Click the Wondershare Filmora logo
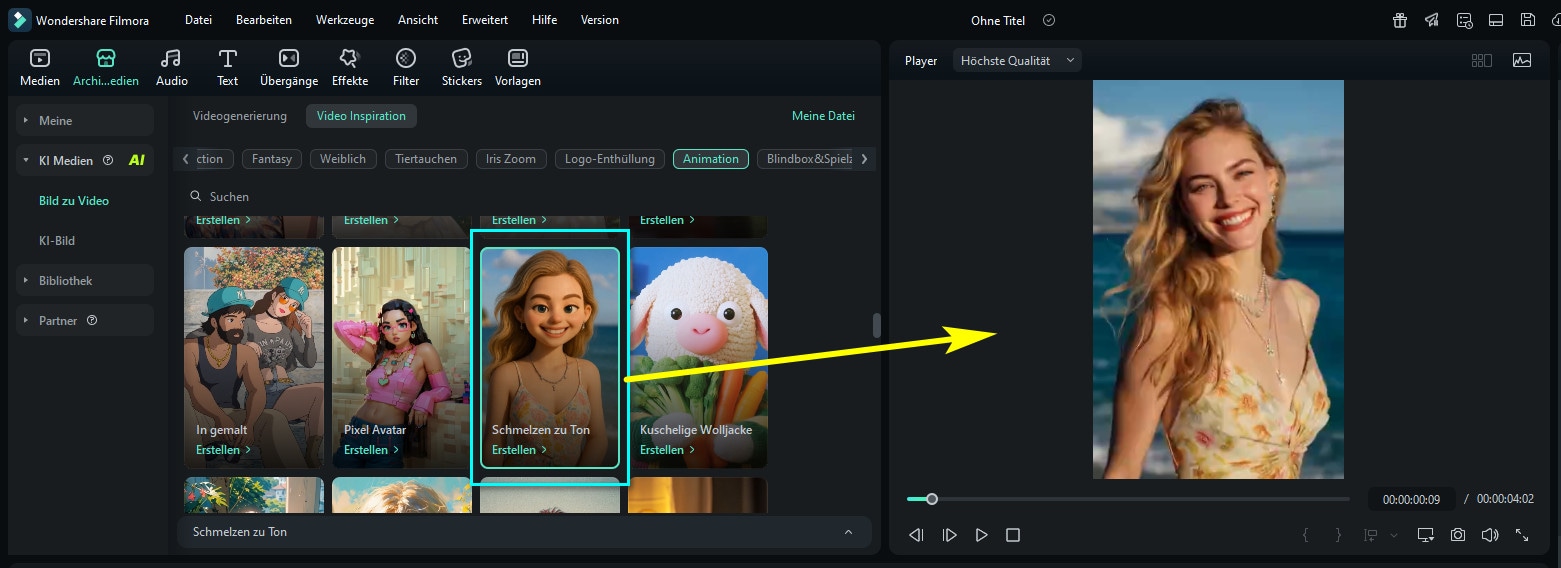The image size is (1561, 568). pyautogui.click(x=19, y=20)
